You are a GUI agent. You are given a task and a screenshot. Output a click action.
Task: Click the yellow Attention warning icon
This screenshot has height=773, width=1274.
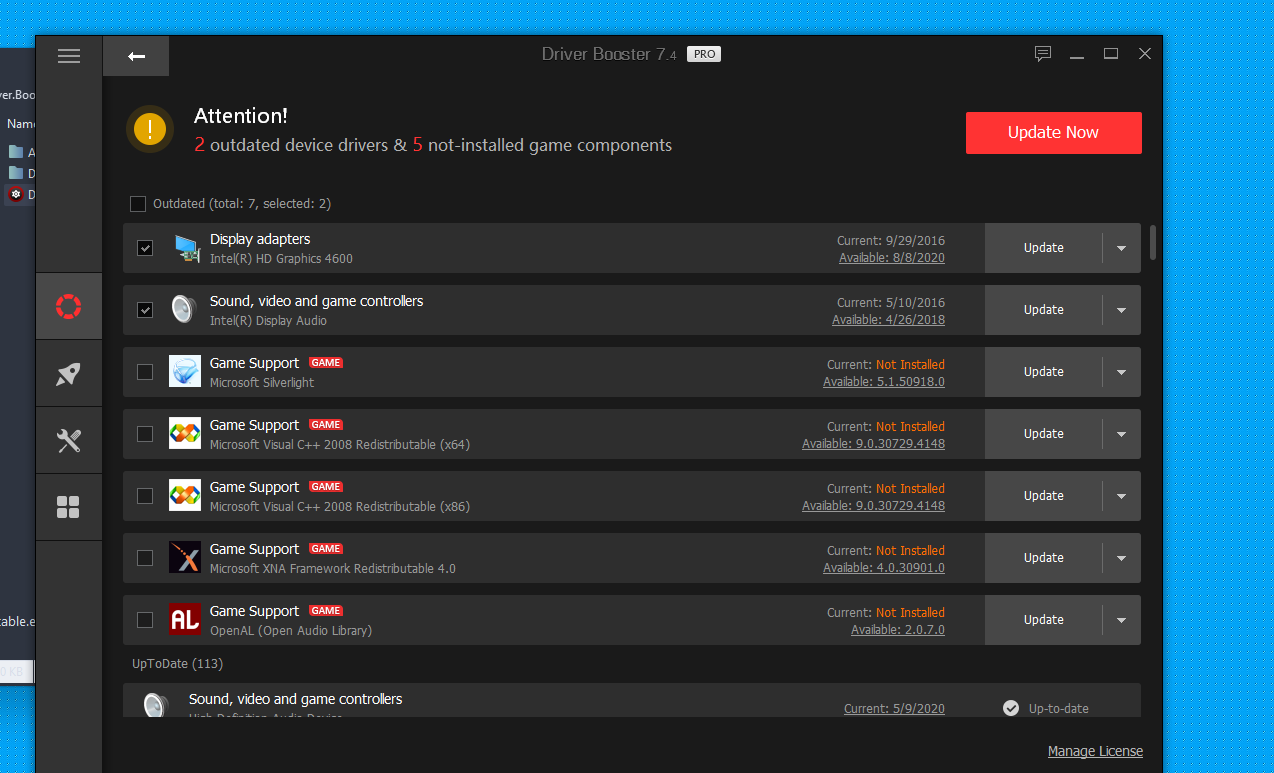coord(150,129)
